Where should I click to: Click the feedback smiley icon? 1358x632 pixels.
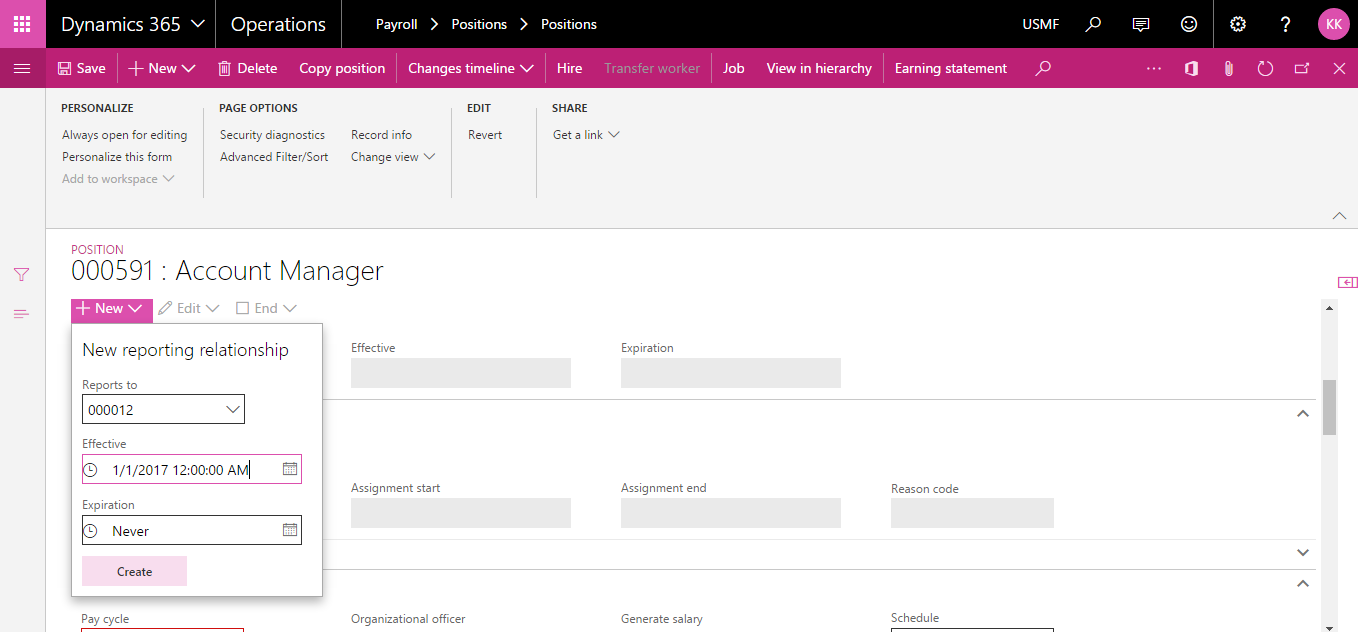tap(1188, 24)
